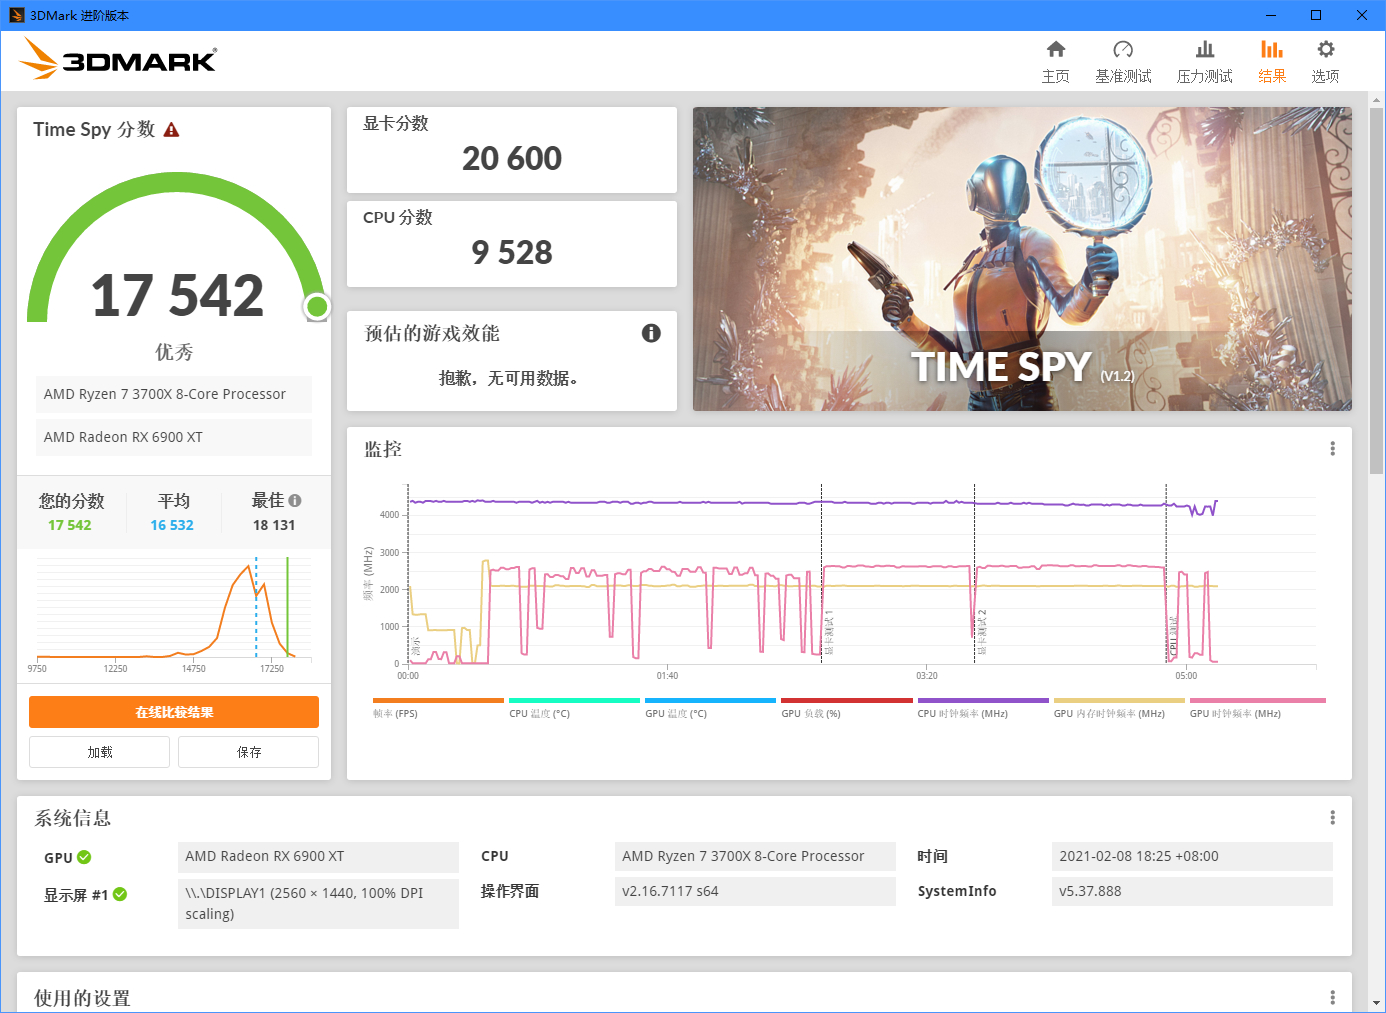This screenshot has width=1386, height=1013.
Task: Open the 基准测试 benchmark gauge icon
Action: point(1123,50)
